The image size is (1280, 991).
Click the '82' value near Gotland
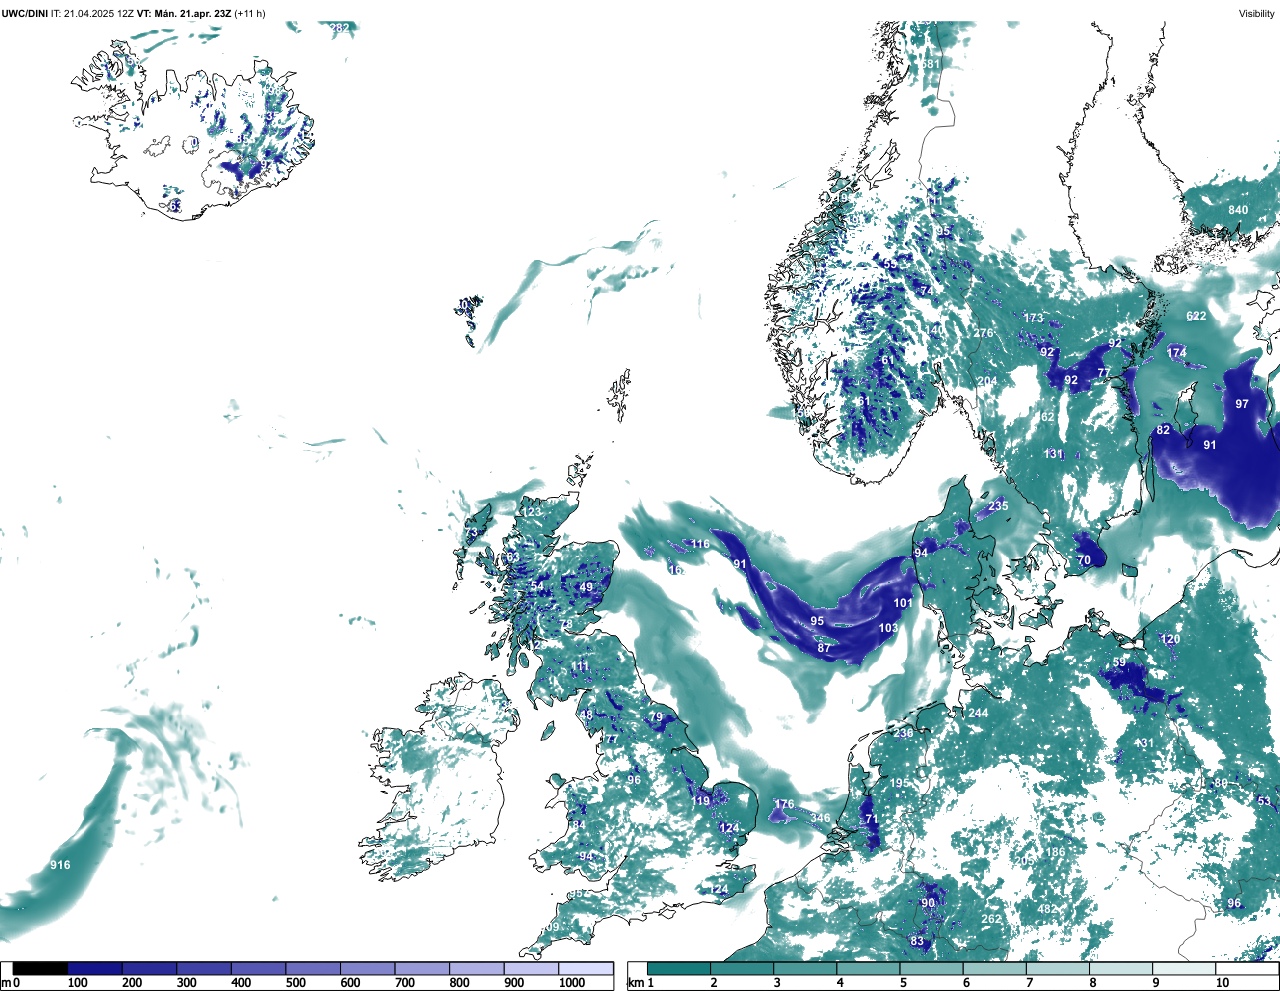coord(1163,430)
